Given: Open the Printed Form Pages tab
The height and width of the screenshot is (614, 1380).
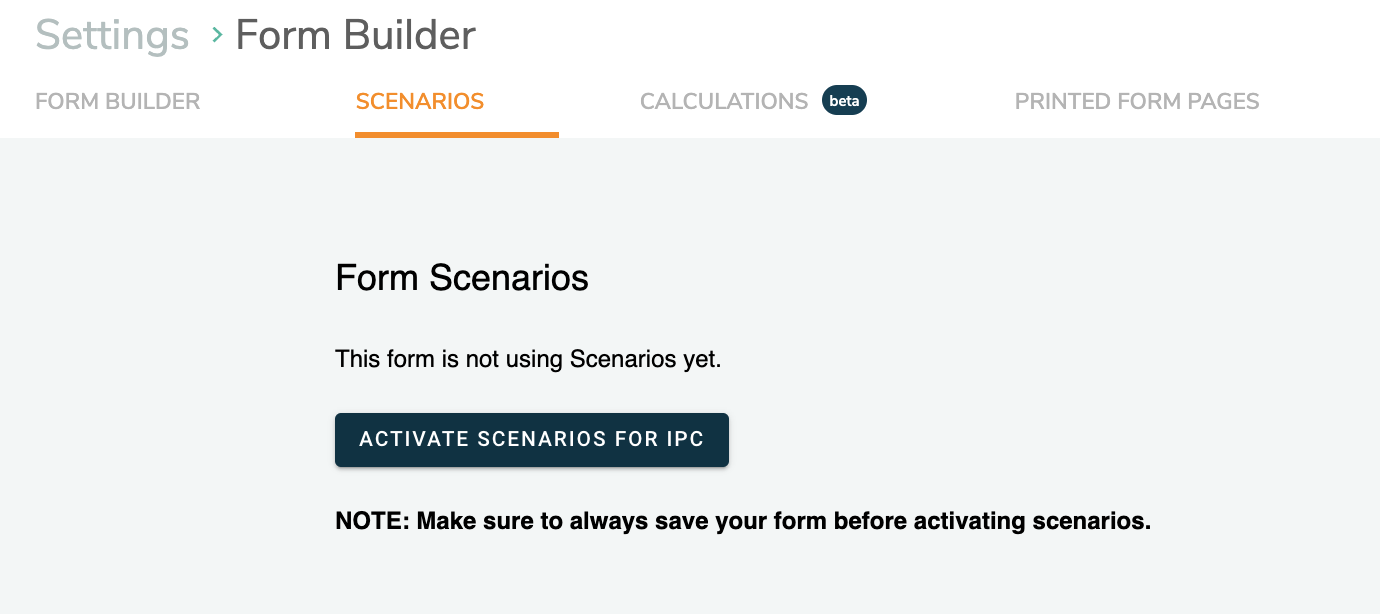Looking at the screenshot, I should 1137,102.
